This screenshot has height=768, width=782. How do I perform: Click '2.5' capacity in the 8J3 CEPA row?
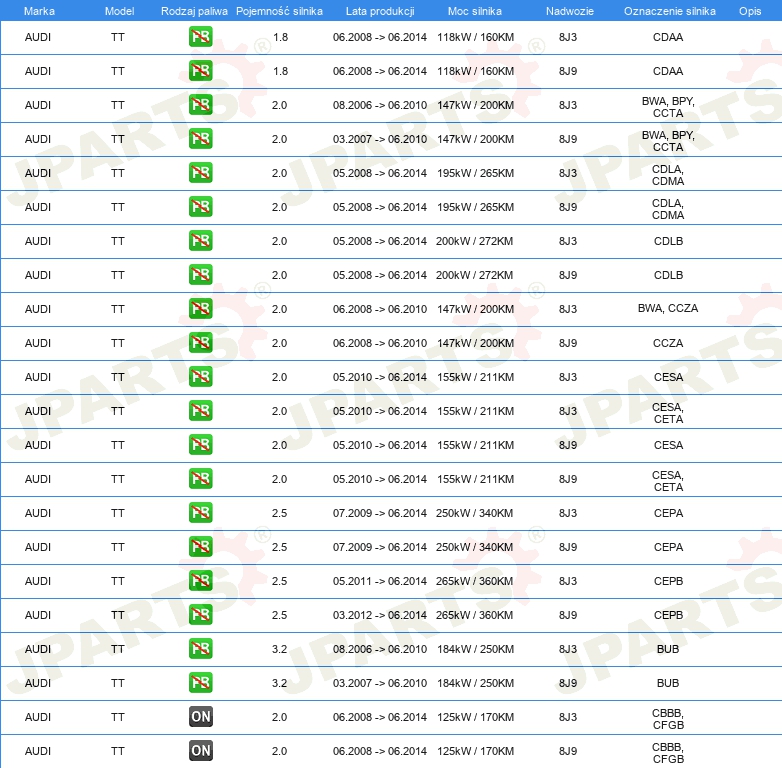pos(279,513)
